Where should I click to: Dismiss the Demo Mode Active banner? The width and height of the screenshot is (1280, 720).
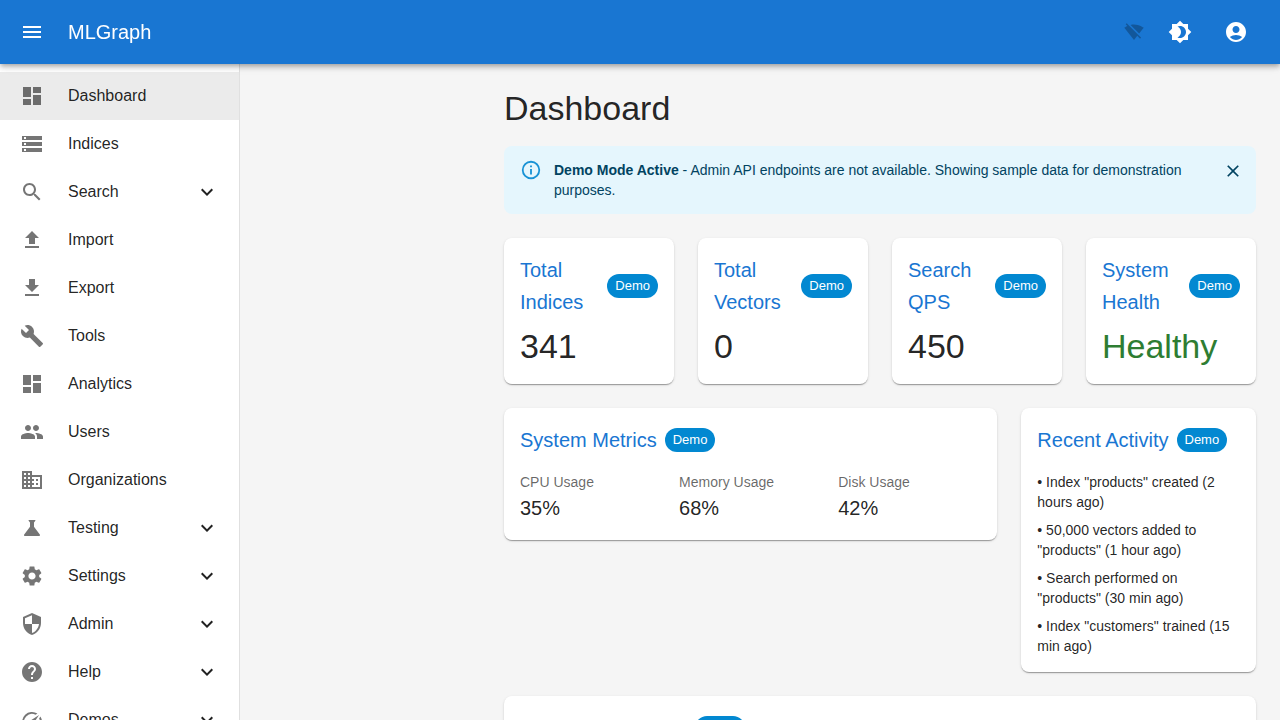[x=1233, y=171]
